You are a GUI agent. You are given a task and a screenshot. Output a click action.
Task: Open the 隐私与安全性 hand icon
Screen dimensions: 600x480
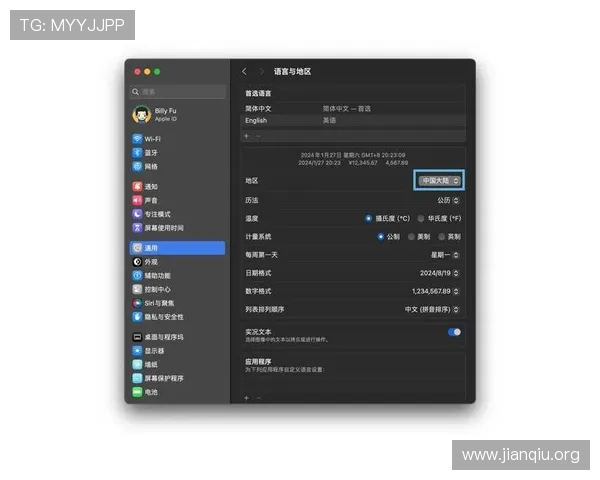tap(137, 317)
